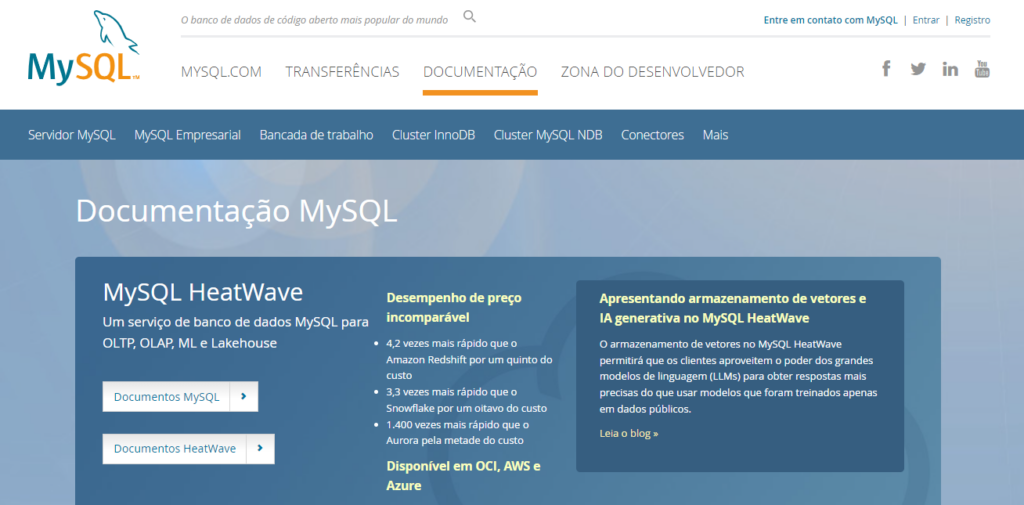Screen dimensions: 1024x505
Task: Open the MySQL Facebook page icon
Action: point(886,69)
